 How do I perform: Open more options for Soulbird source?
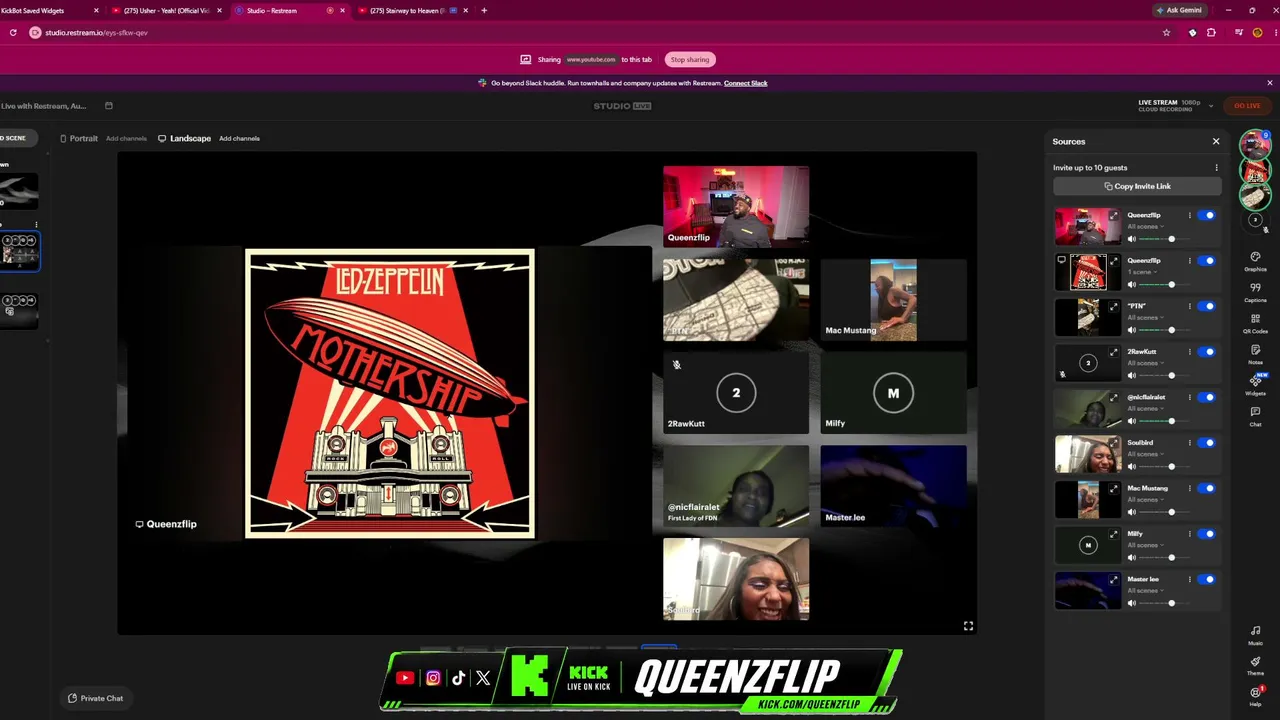[1189, 443]
